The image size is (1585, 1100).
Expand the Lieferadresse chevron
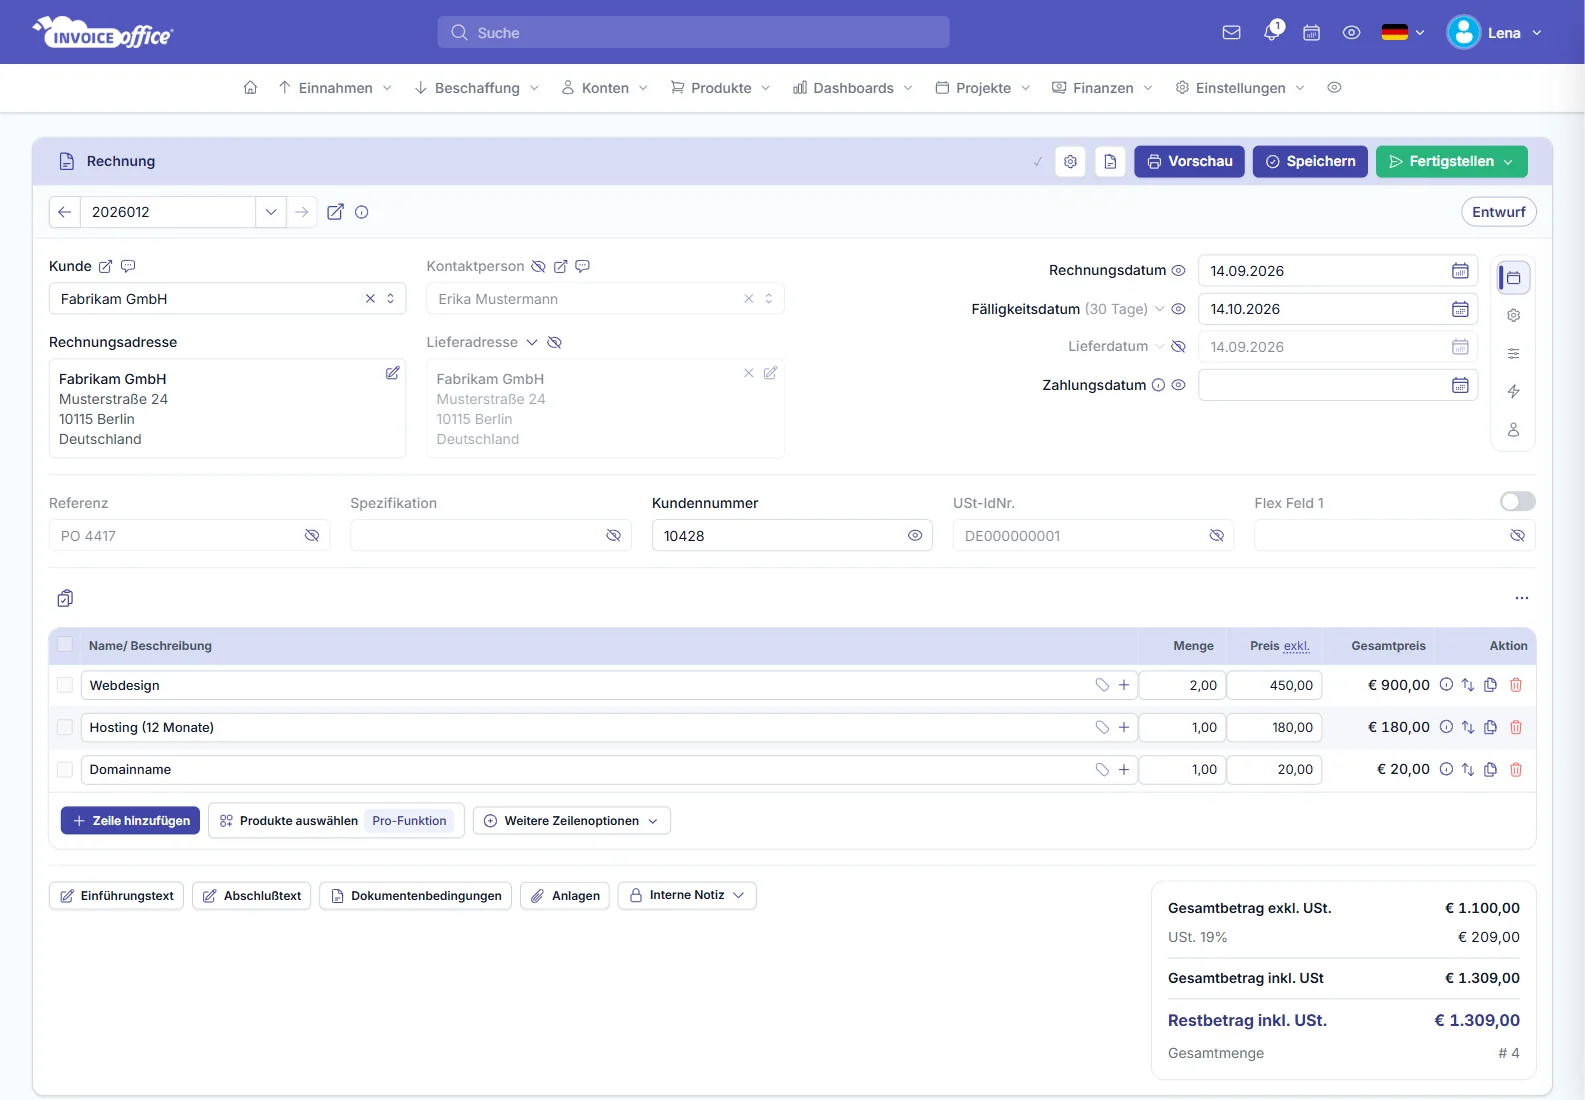point(532,343)
